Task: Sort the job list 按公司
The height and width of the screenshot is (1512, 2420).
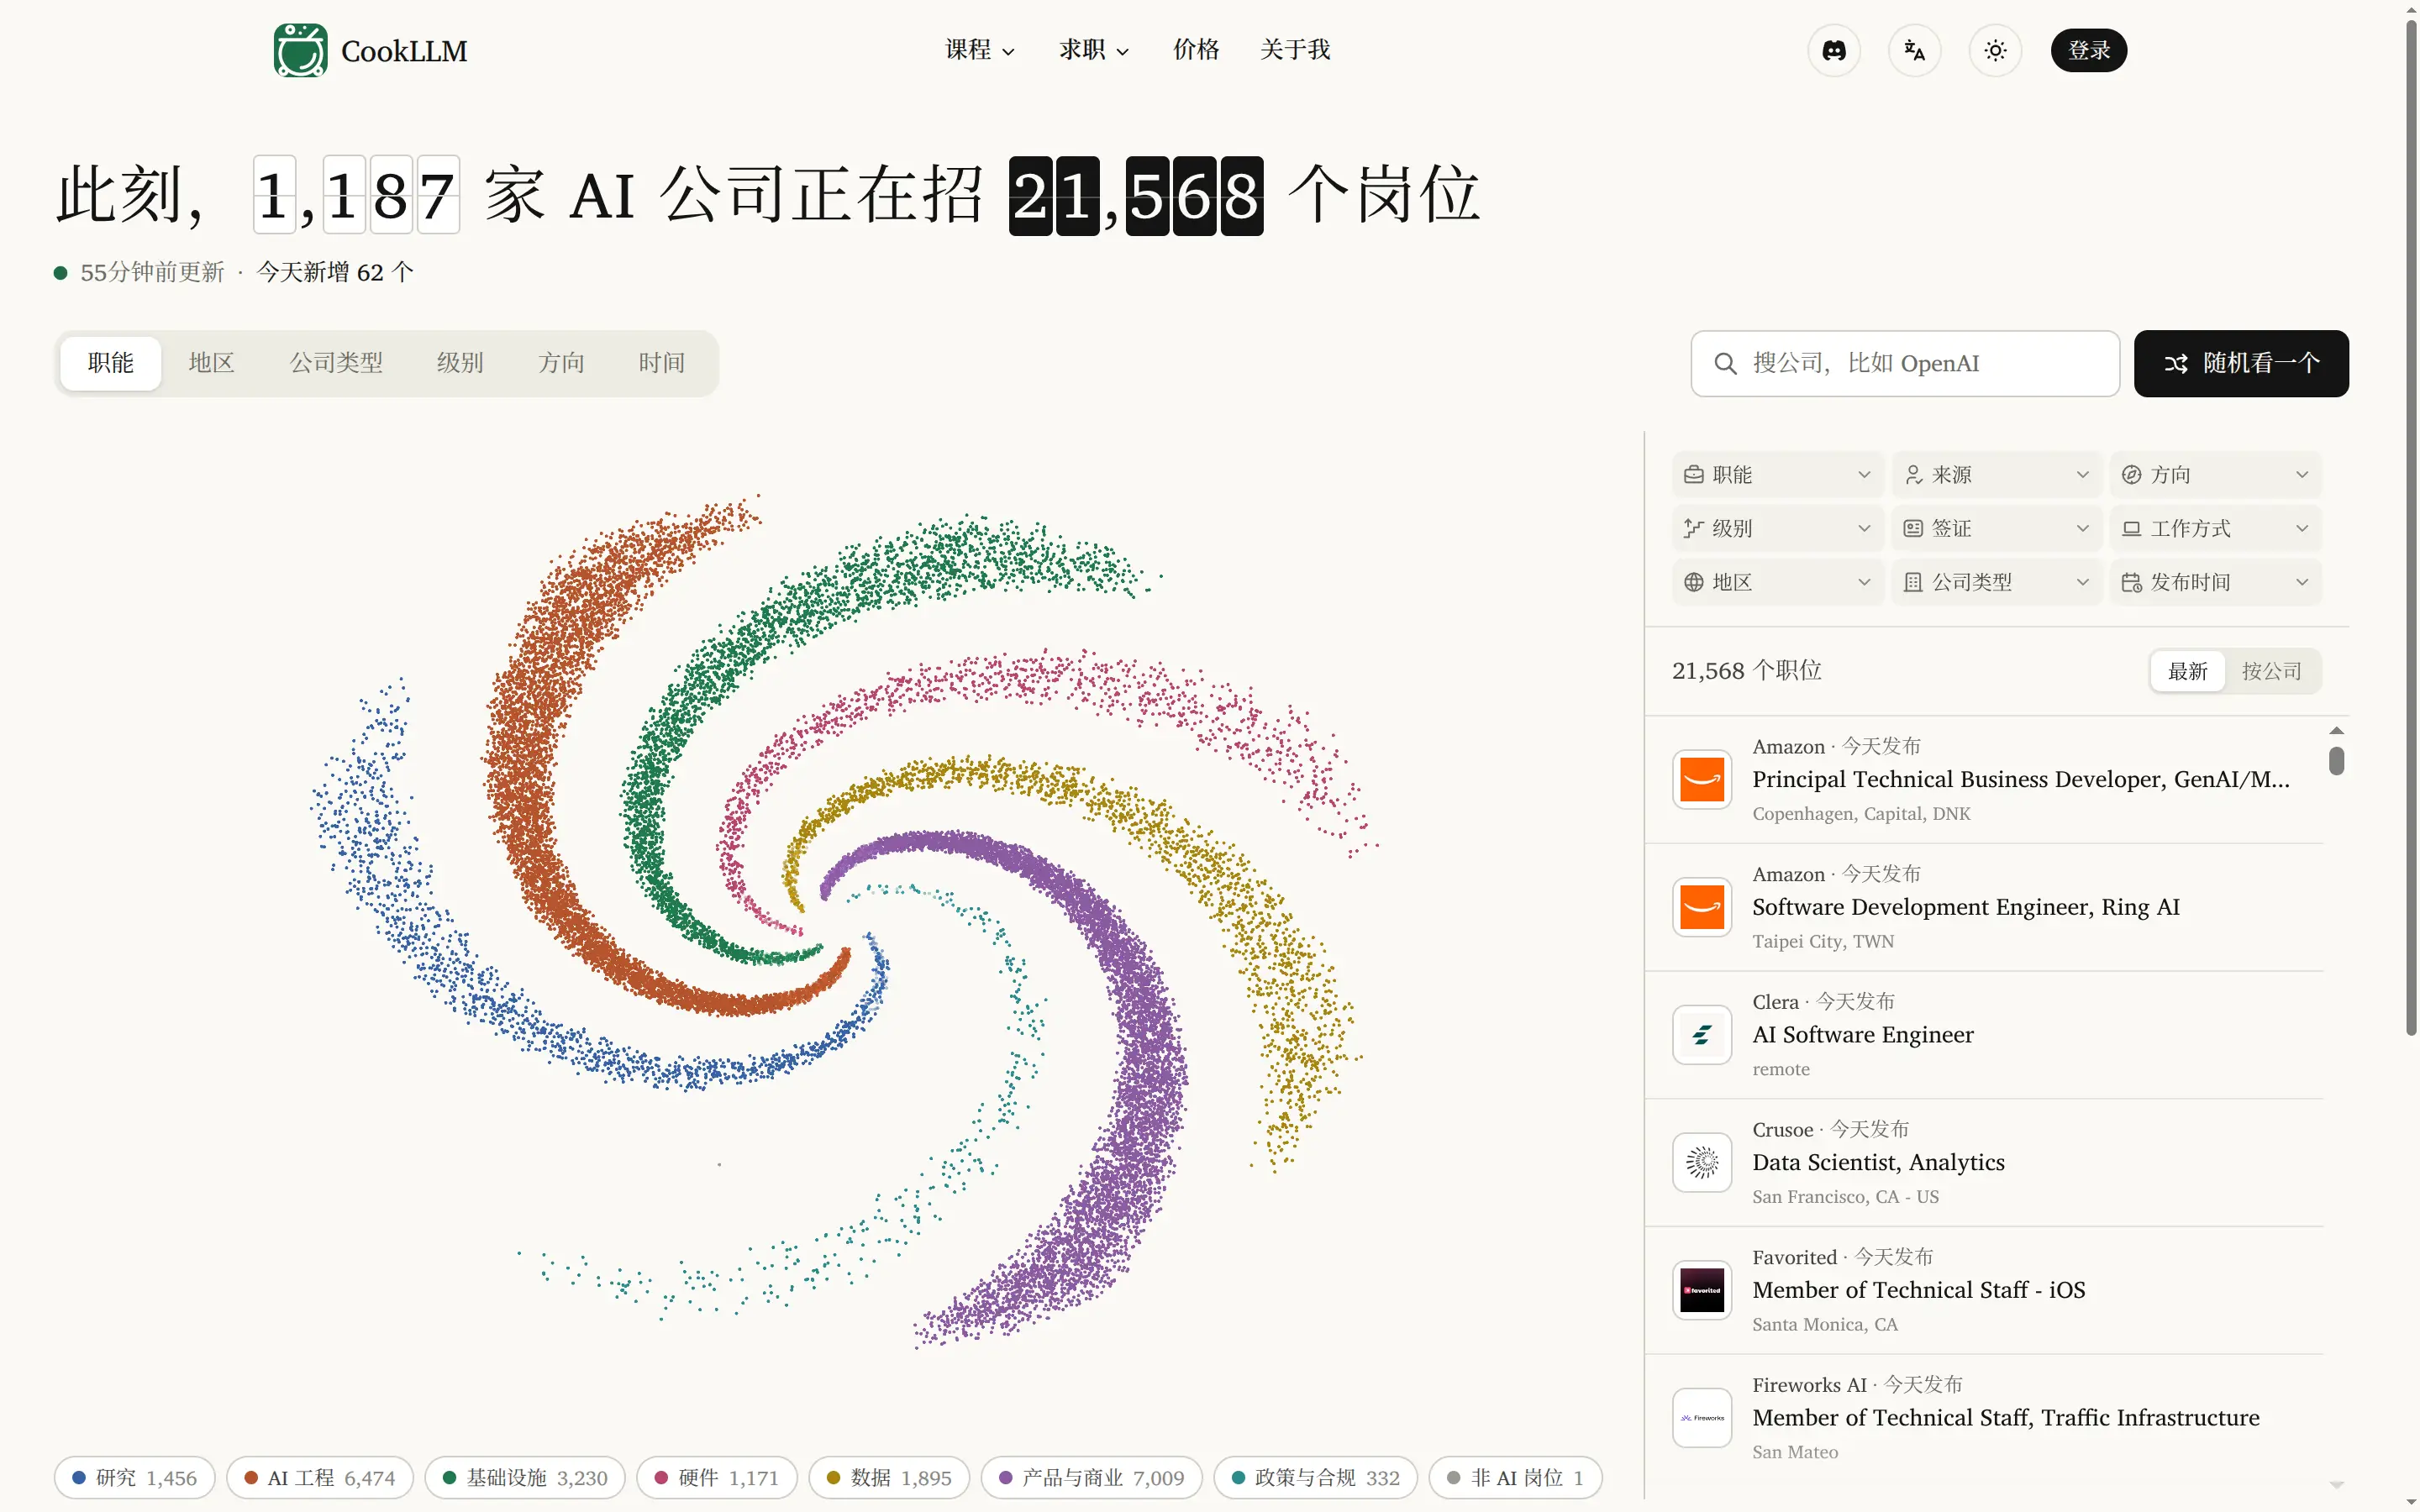Action: click(2271, 671)
